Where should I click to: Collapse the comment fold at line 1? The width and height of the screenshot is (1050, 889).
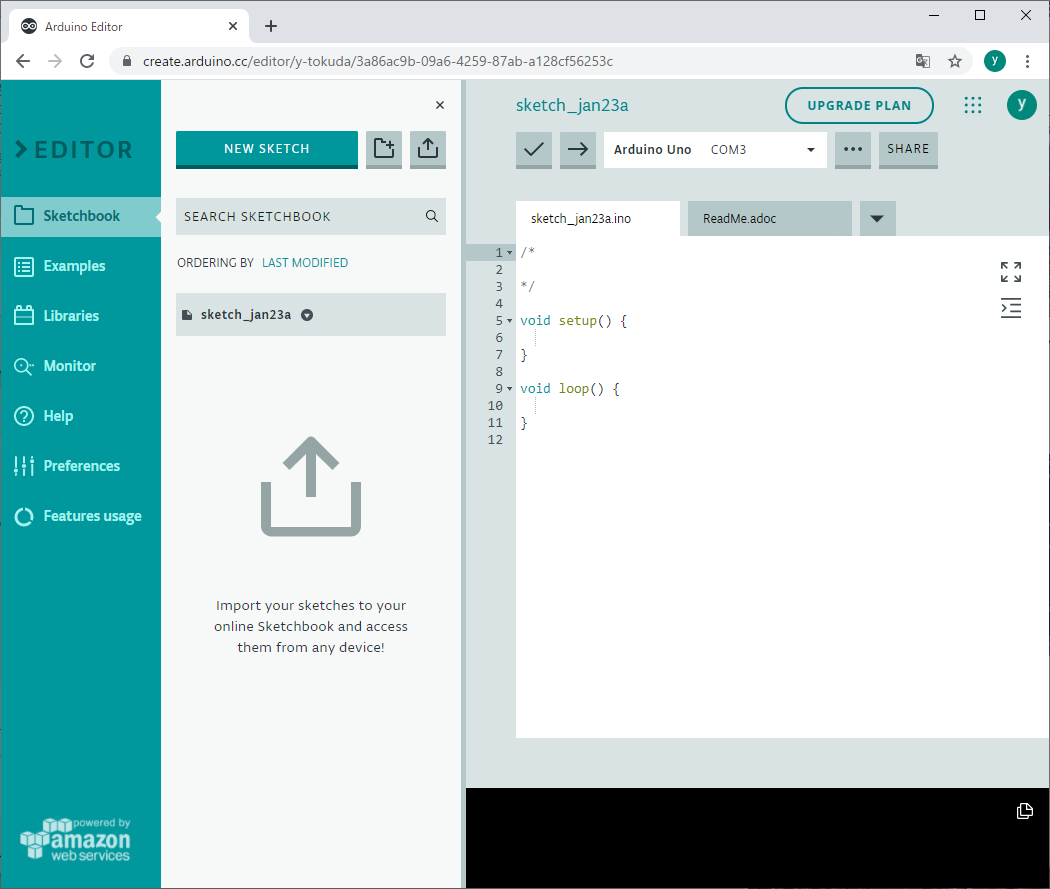pos(510,253)
